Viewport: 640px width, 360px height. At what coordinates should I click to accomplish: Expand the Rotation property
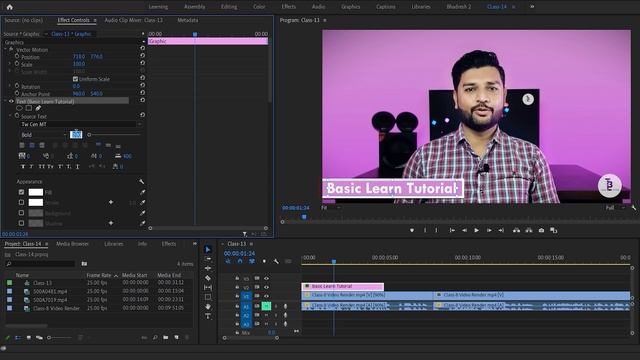pos(10,86)
